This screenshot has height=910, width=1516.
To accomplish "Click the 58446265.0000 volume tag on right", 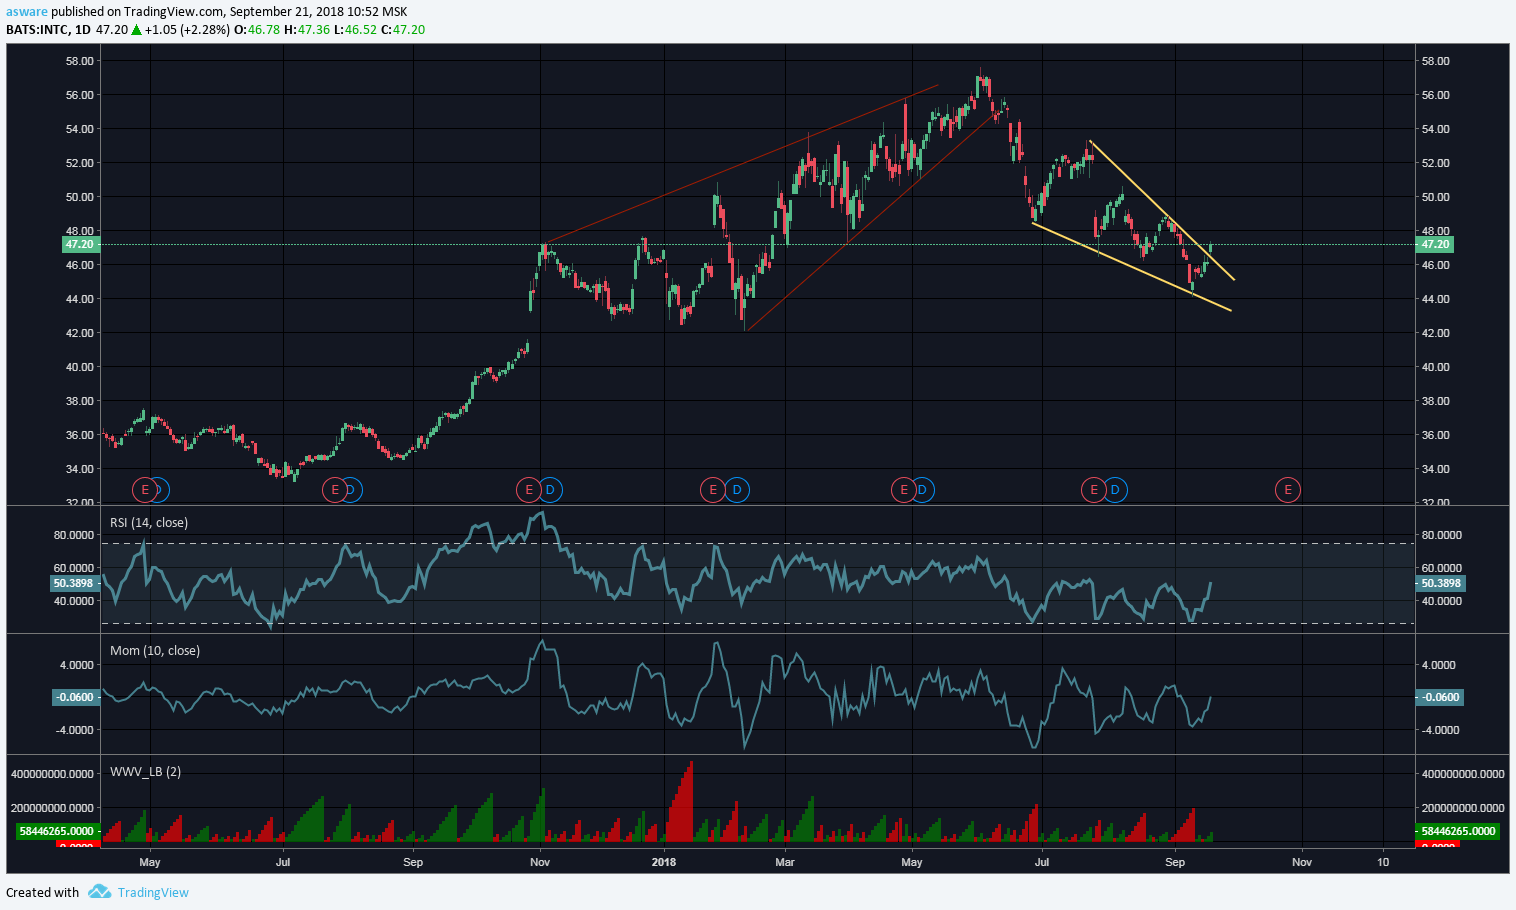I will pyautogui.click(x=1457, y=831).
